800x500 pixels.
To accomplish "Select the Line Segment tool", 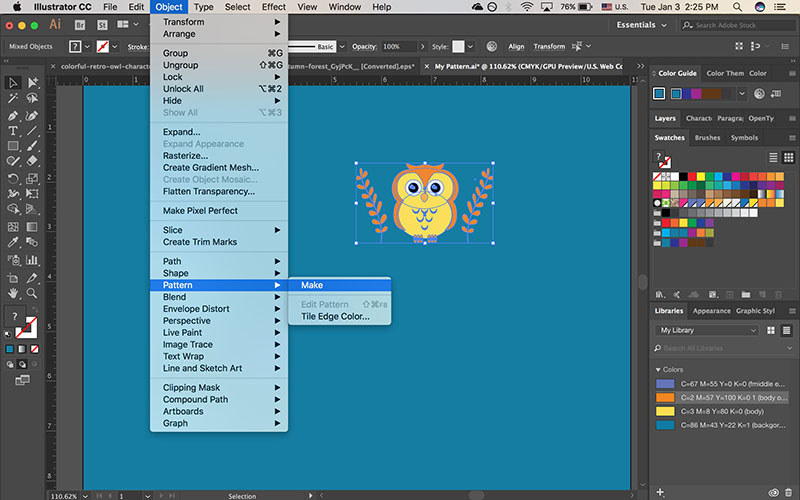I will (32, 131).
